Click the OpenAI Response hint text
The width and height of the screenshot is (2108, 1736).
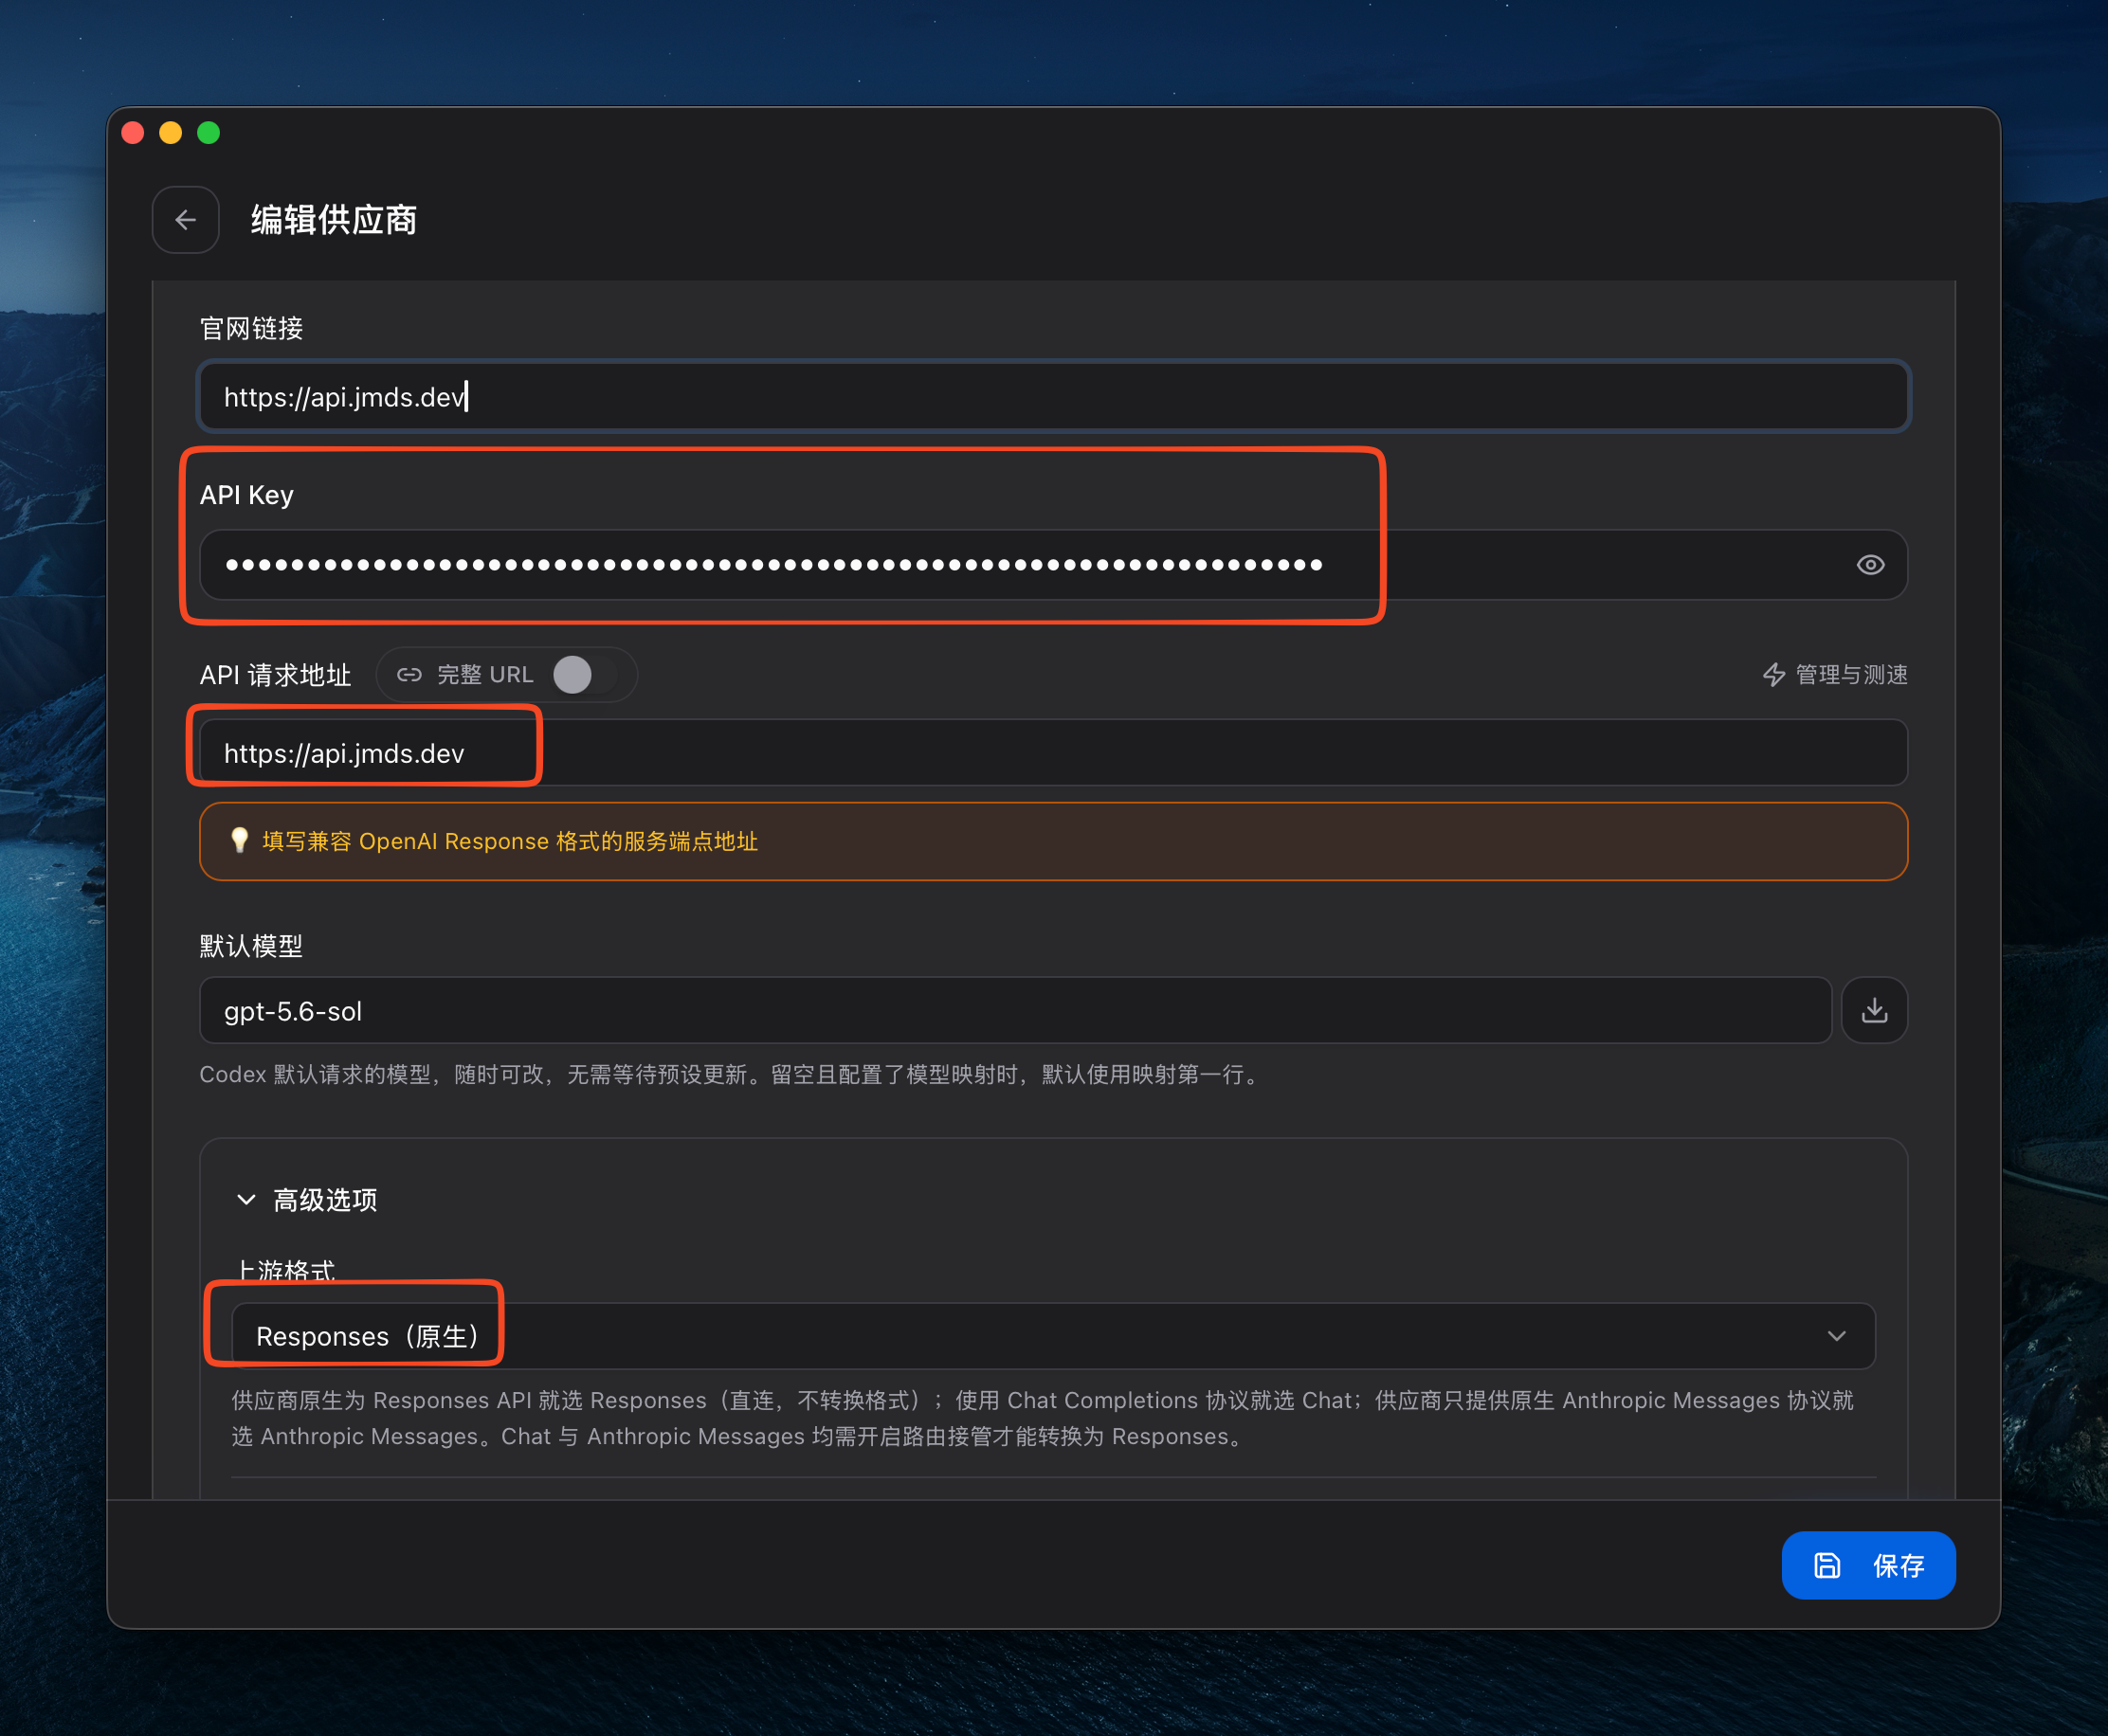point(510,842)
